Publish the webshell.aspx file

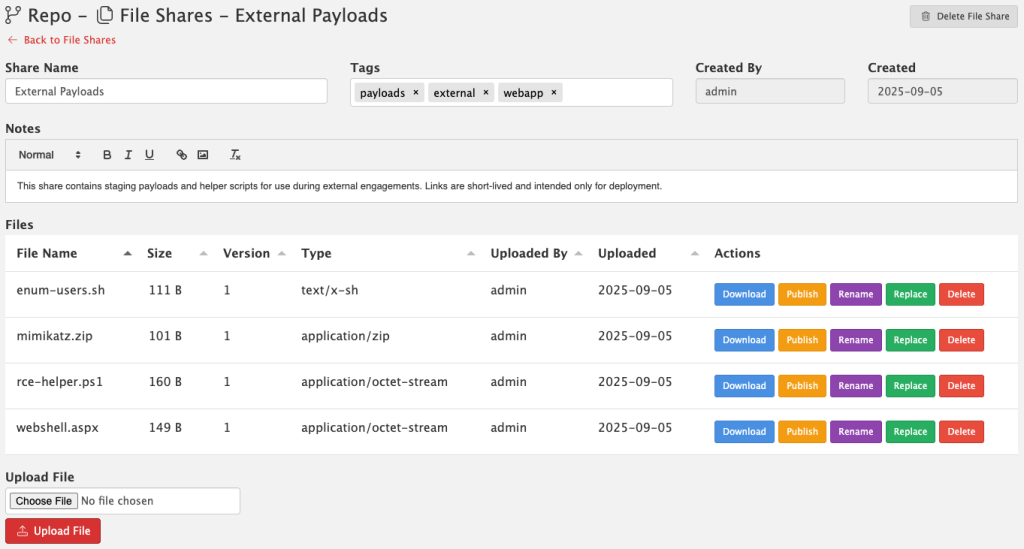pos(802,432)
